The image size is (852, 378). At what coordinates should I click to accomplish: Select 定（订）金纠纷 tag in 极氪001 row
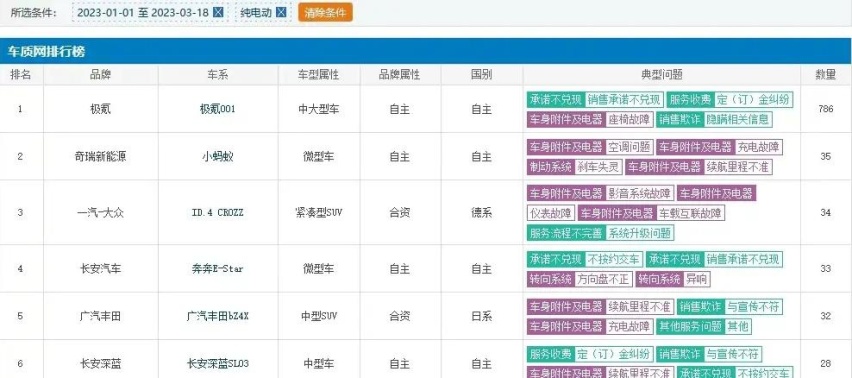754,100
